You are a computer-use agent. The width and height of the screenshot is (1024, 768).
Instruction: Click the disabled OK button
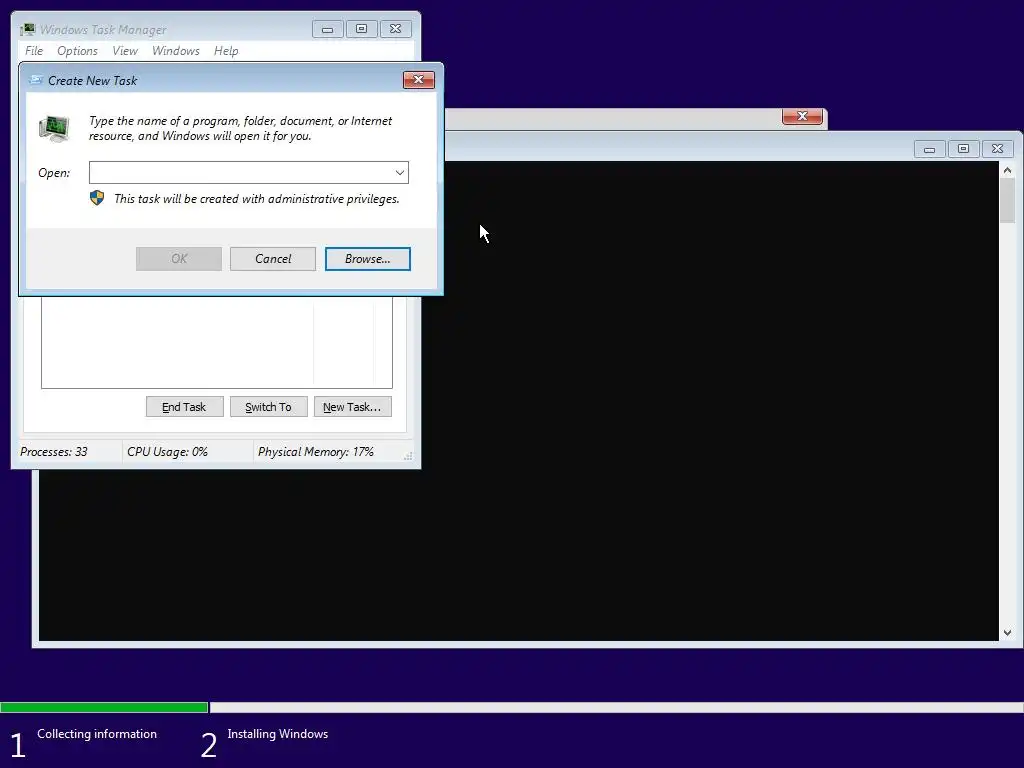pos(179,259)
